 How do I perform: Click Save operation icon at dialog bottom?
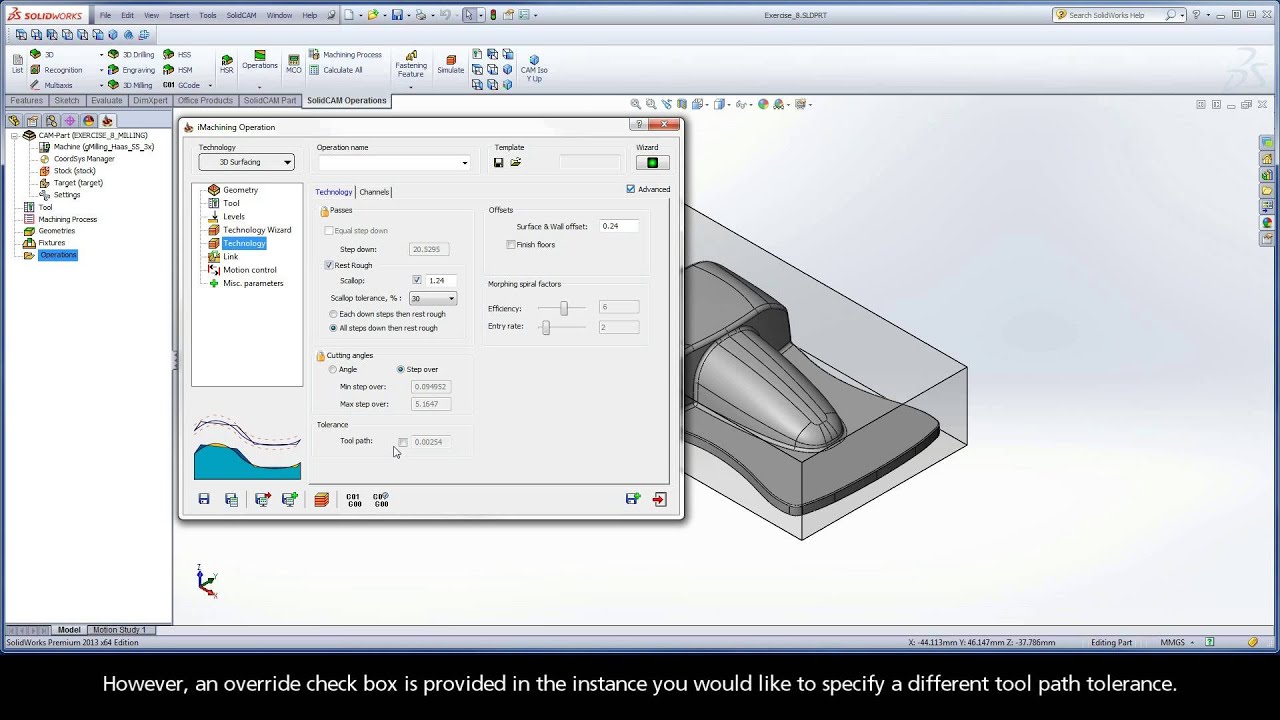point(204,499)
